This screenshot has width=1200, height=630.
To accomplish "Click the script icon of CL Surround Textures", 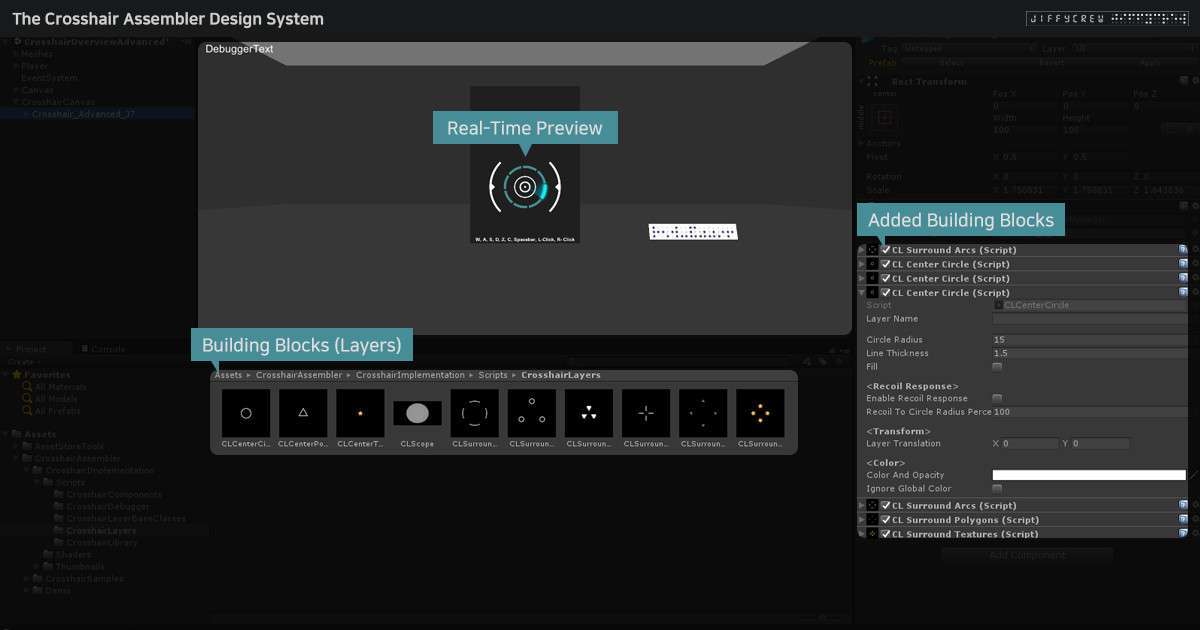I will [x=873, y=534].
